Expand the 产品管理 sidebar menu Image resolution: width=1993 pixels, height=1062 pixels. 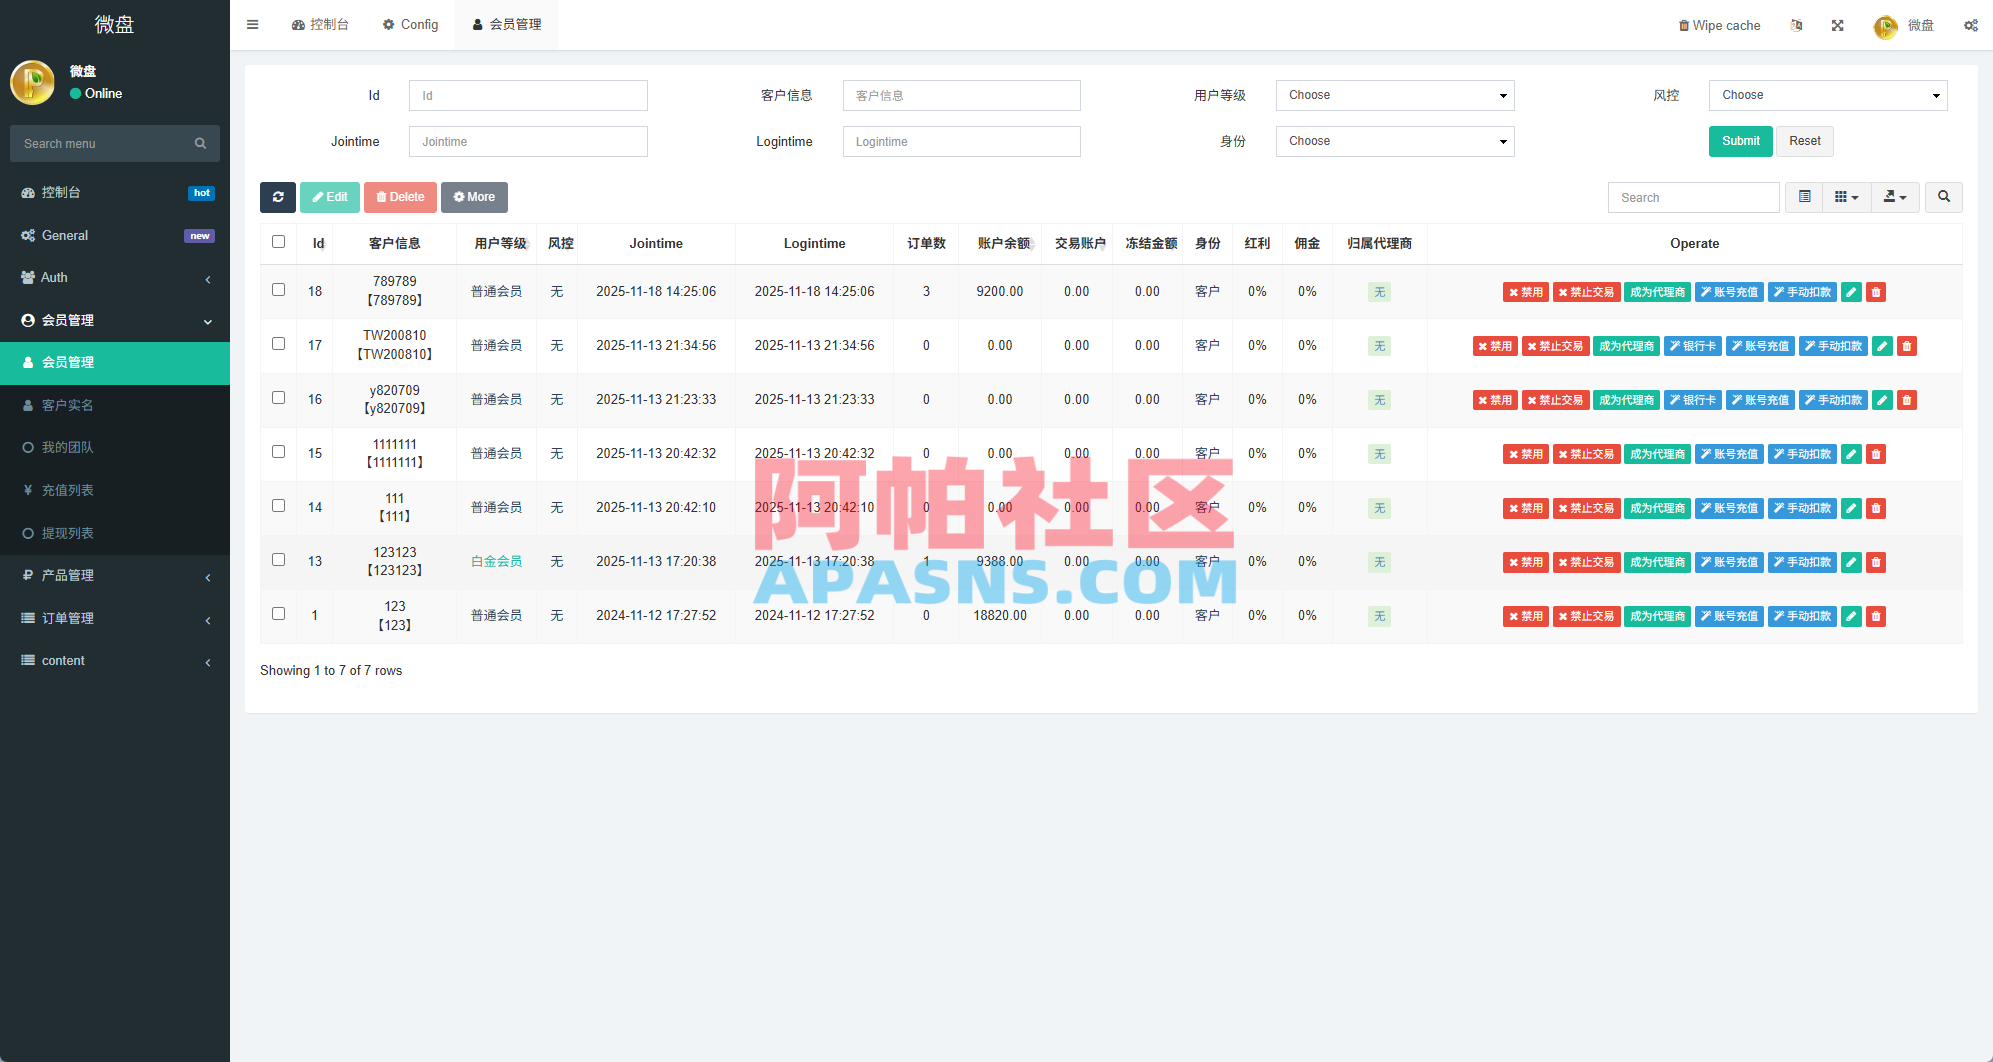[115, 576]
